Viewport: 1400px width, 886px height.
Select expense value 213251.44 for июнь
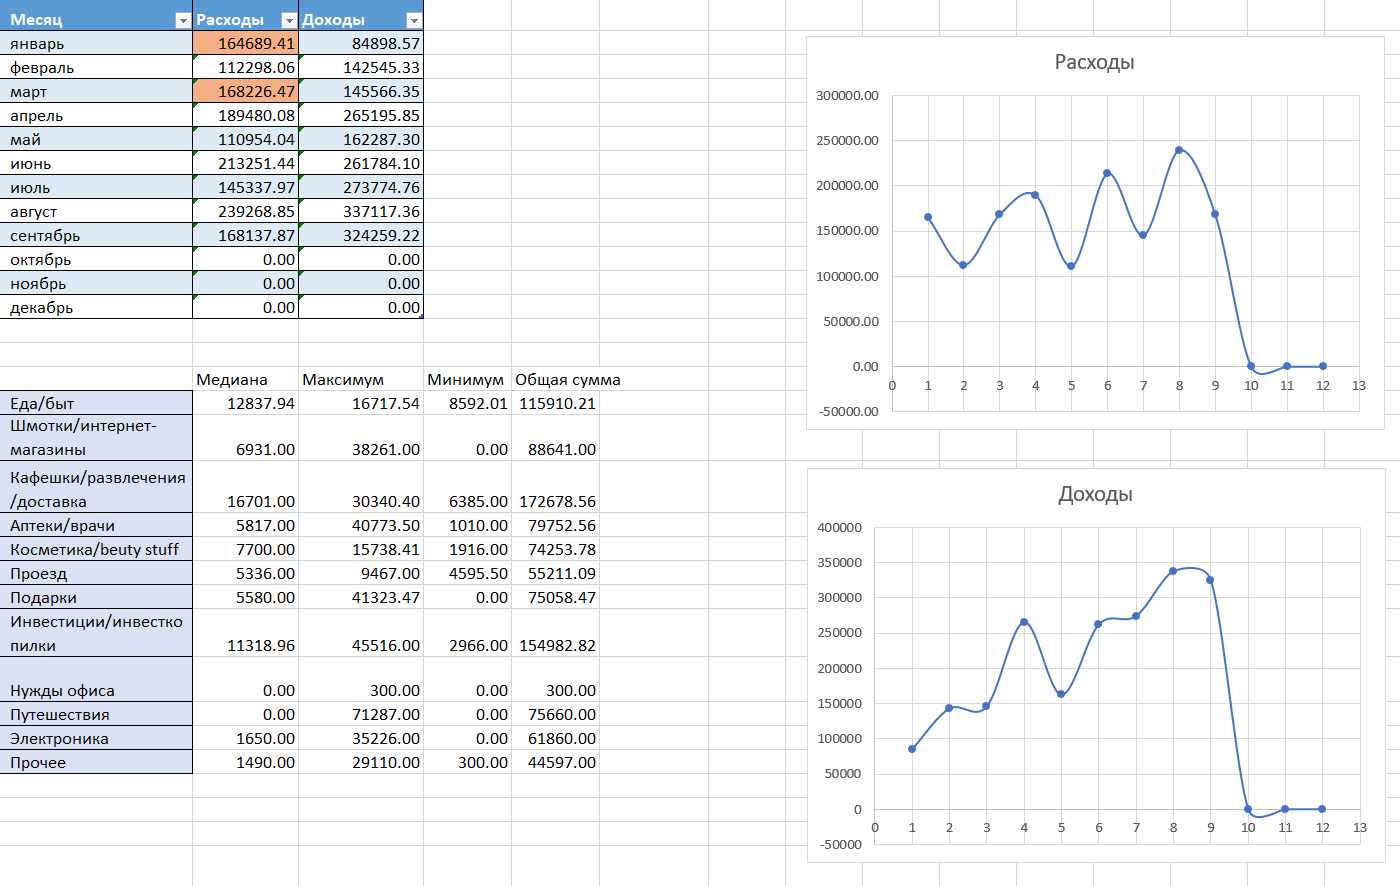tap(245, 163)
